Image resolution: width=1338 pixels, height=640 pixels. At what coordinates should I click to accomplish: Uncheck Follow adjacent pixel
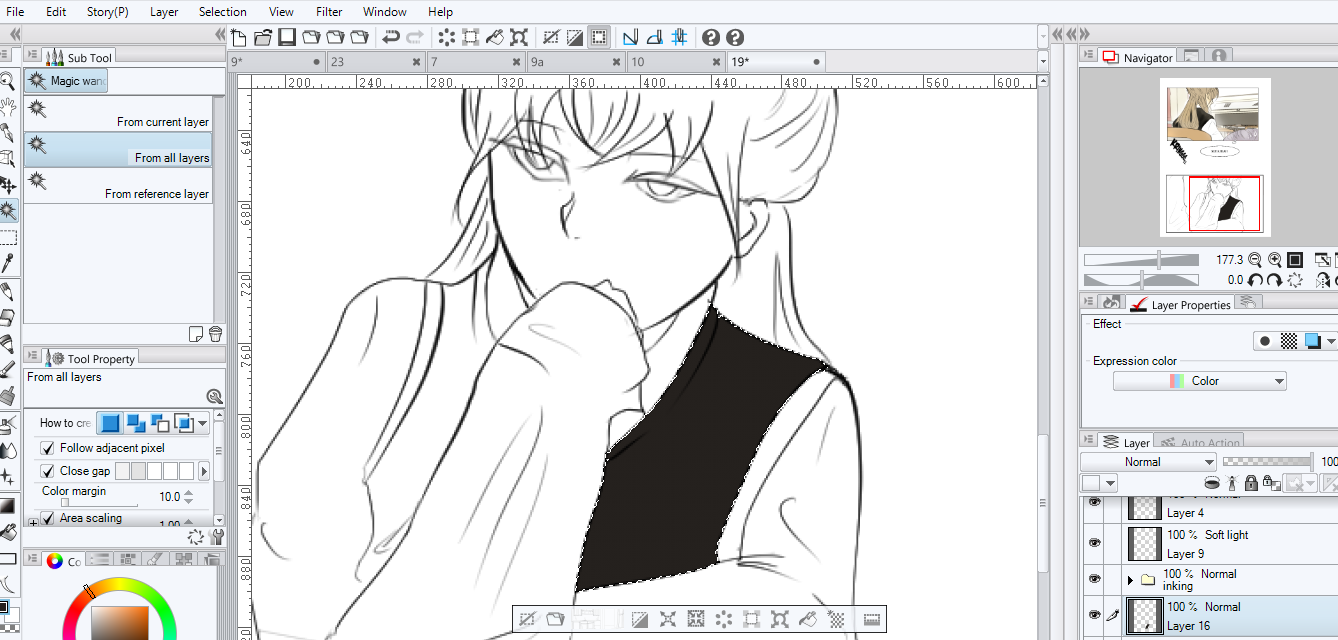pos(46,447)
